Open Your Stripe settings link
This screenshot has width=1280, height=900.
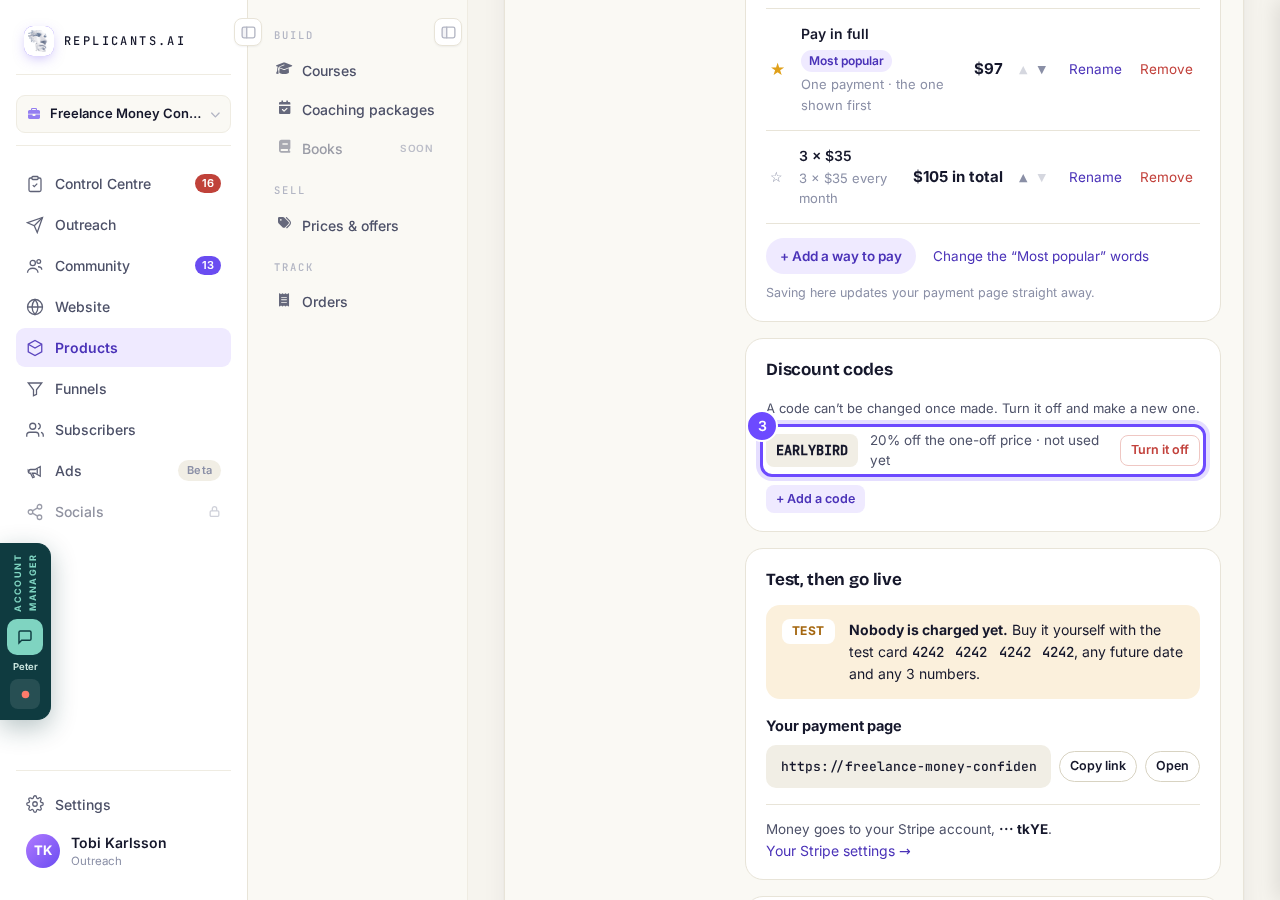pyautogui.click(x=838, y=851)
